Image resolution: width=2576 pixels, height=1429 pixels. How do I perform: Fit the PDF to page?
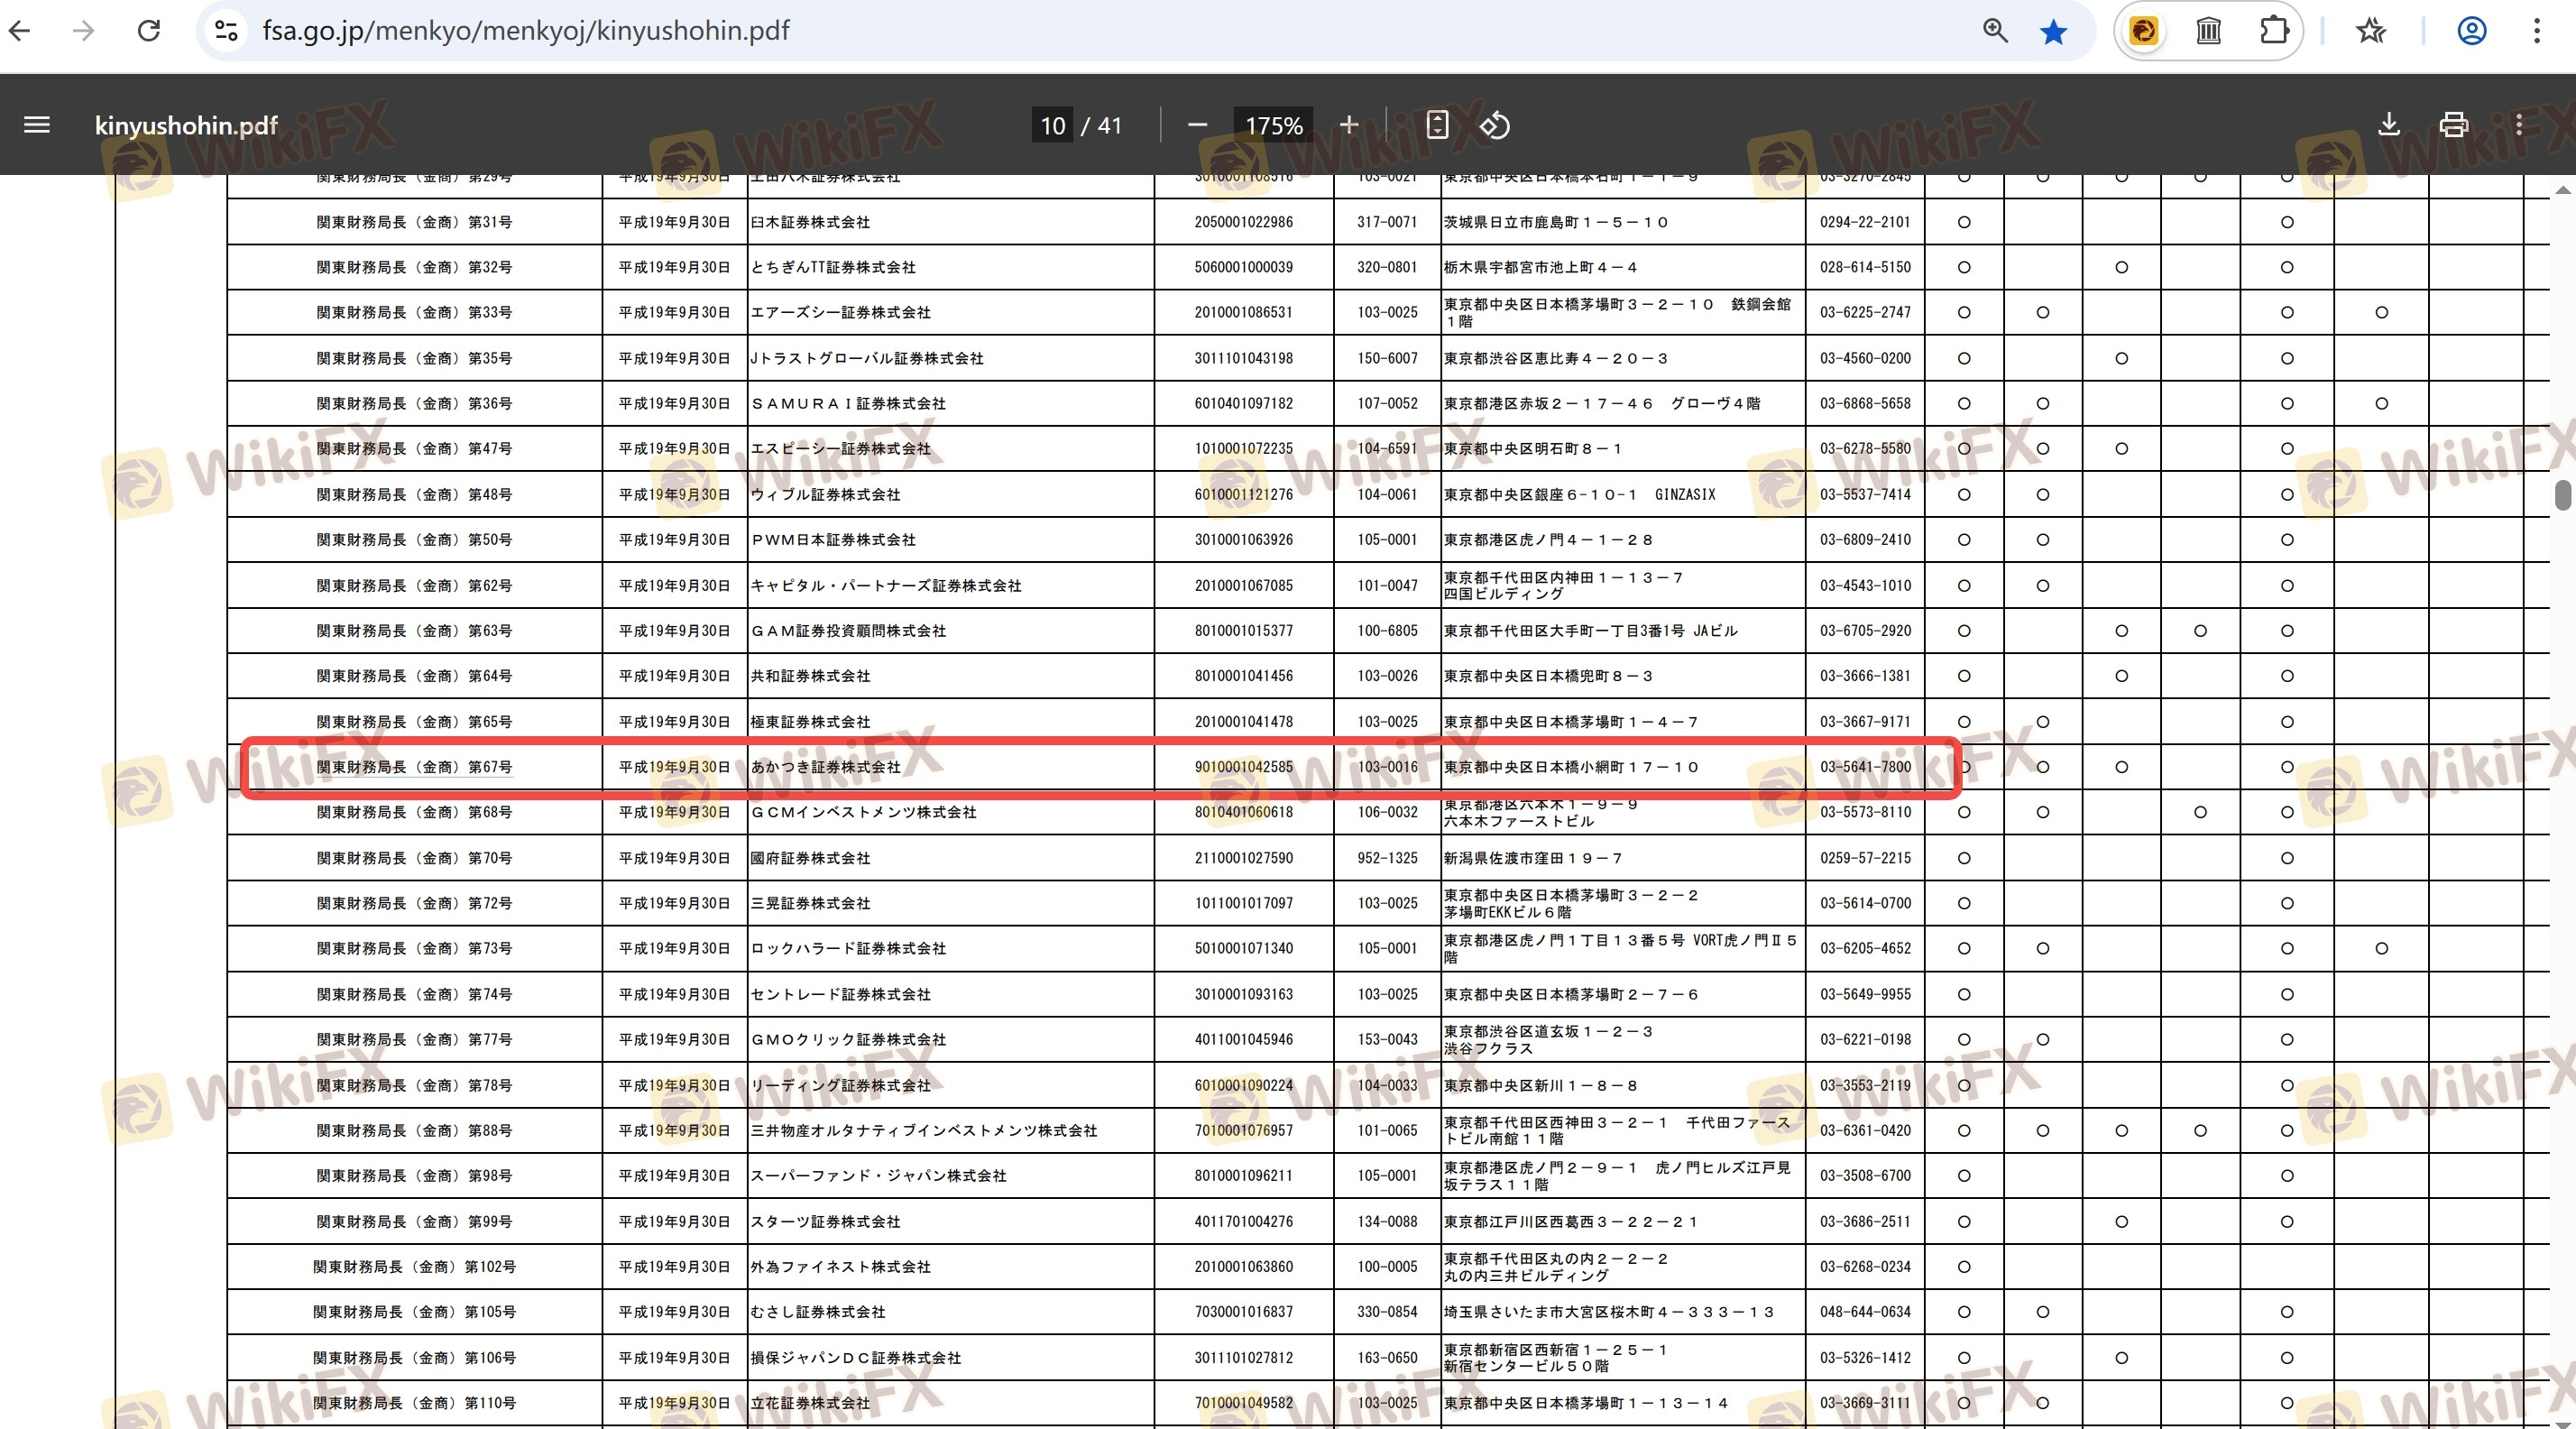pyautogui.click(x=1437, y=125)
